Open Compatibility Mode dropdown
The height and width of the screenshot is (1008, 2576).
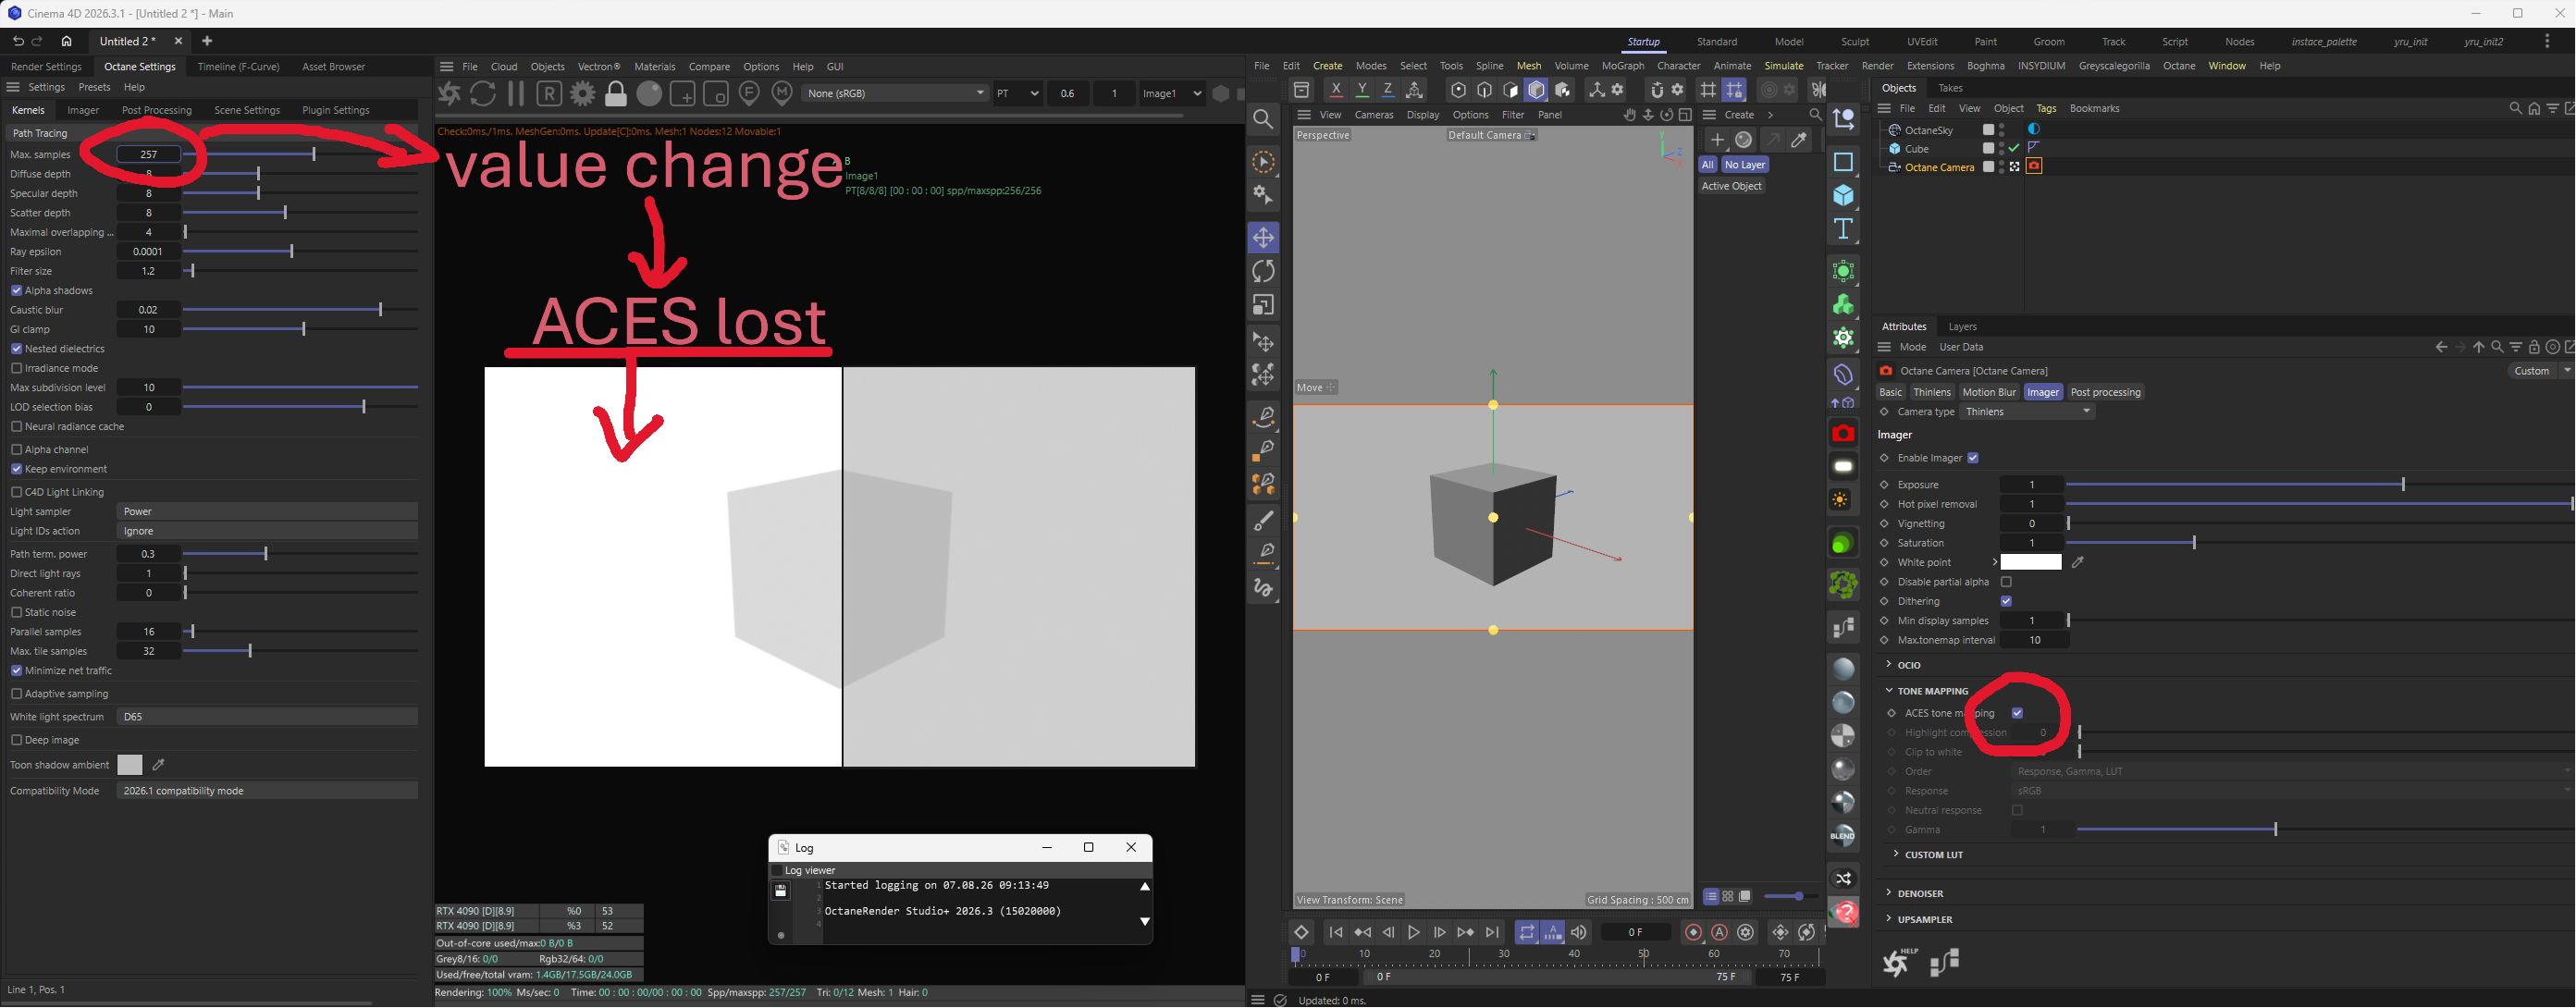[x=267, y=791]
